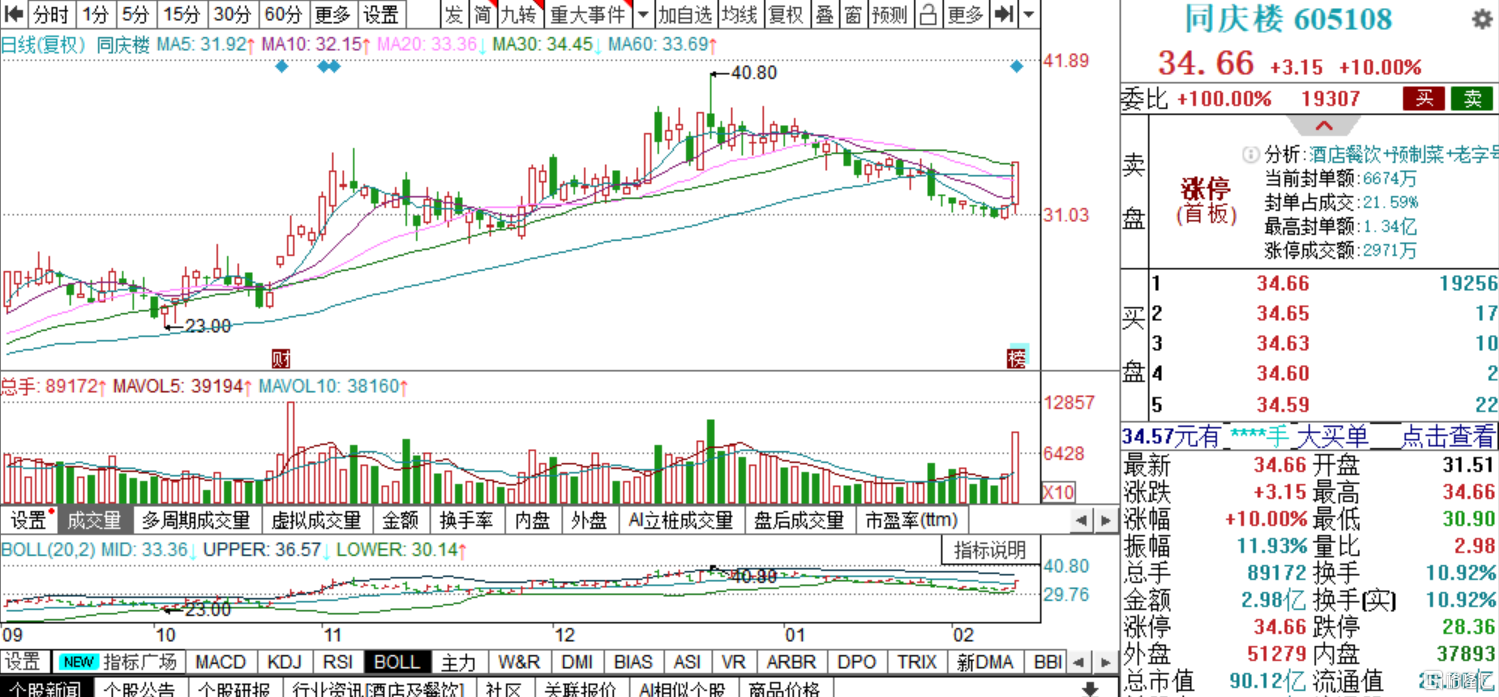Viewport: 1499px width, 697px height.
Task: Move the volume indicator tabs left with arrow
Action: point(1081,520)
